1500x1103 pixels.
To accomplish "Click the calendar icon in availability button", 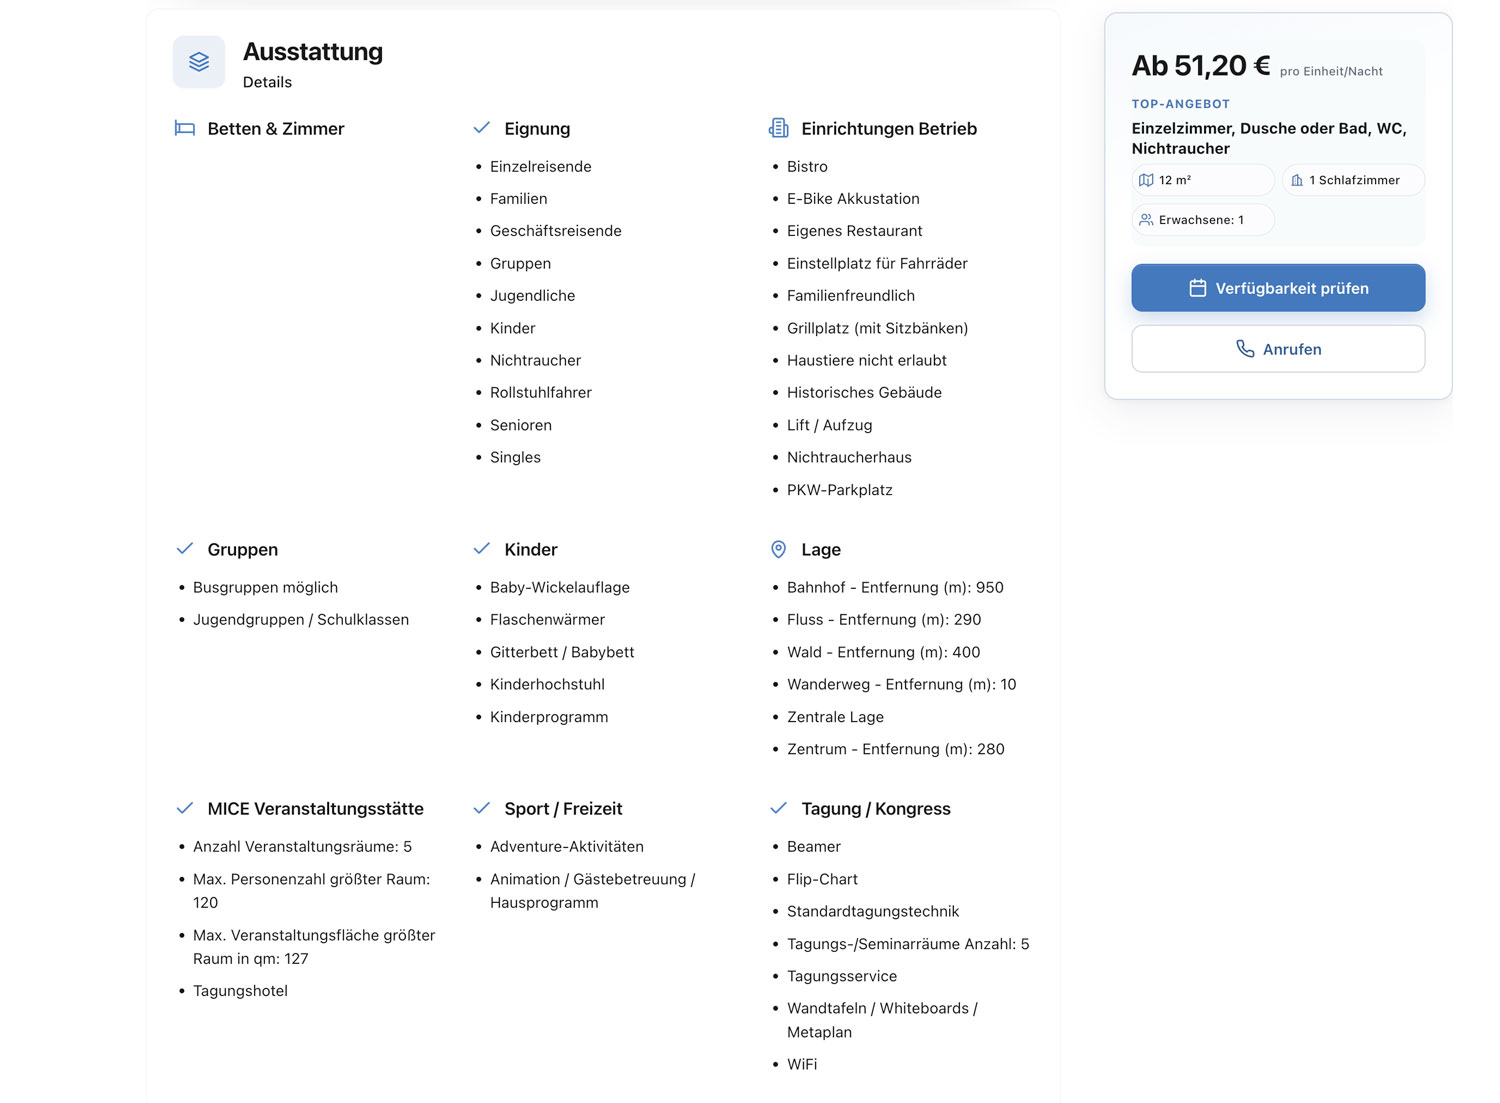I will pos(1197,288).
